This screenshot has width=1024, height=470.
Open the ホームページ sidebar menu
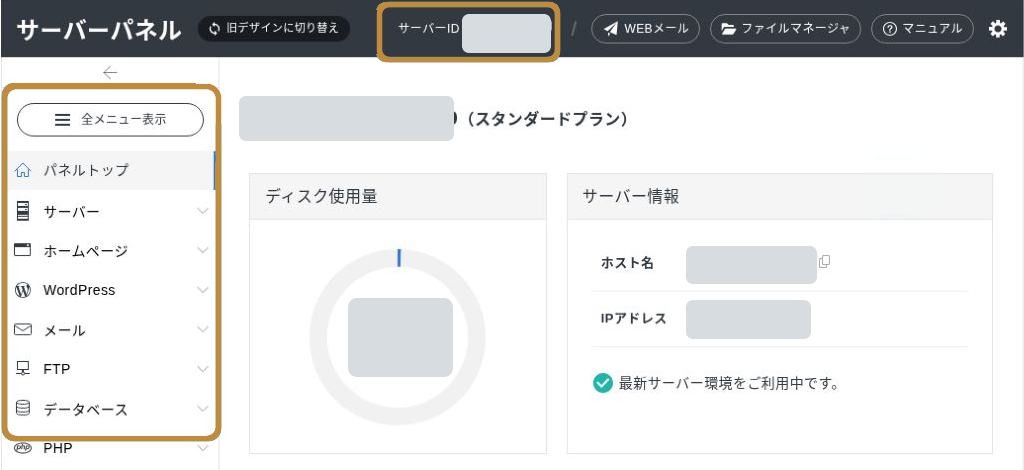coord(110,250)
